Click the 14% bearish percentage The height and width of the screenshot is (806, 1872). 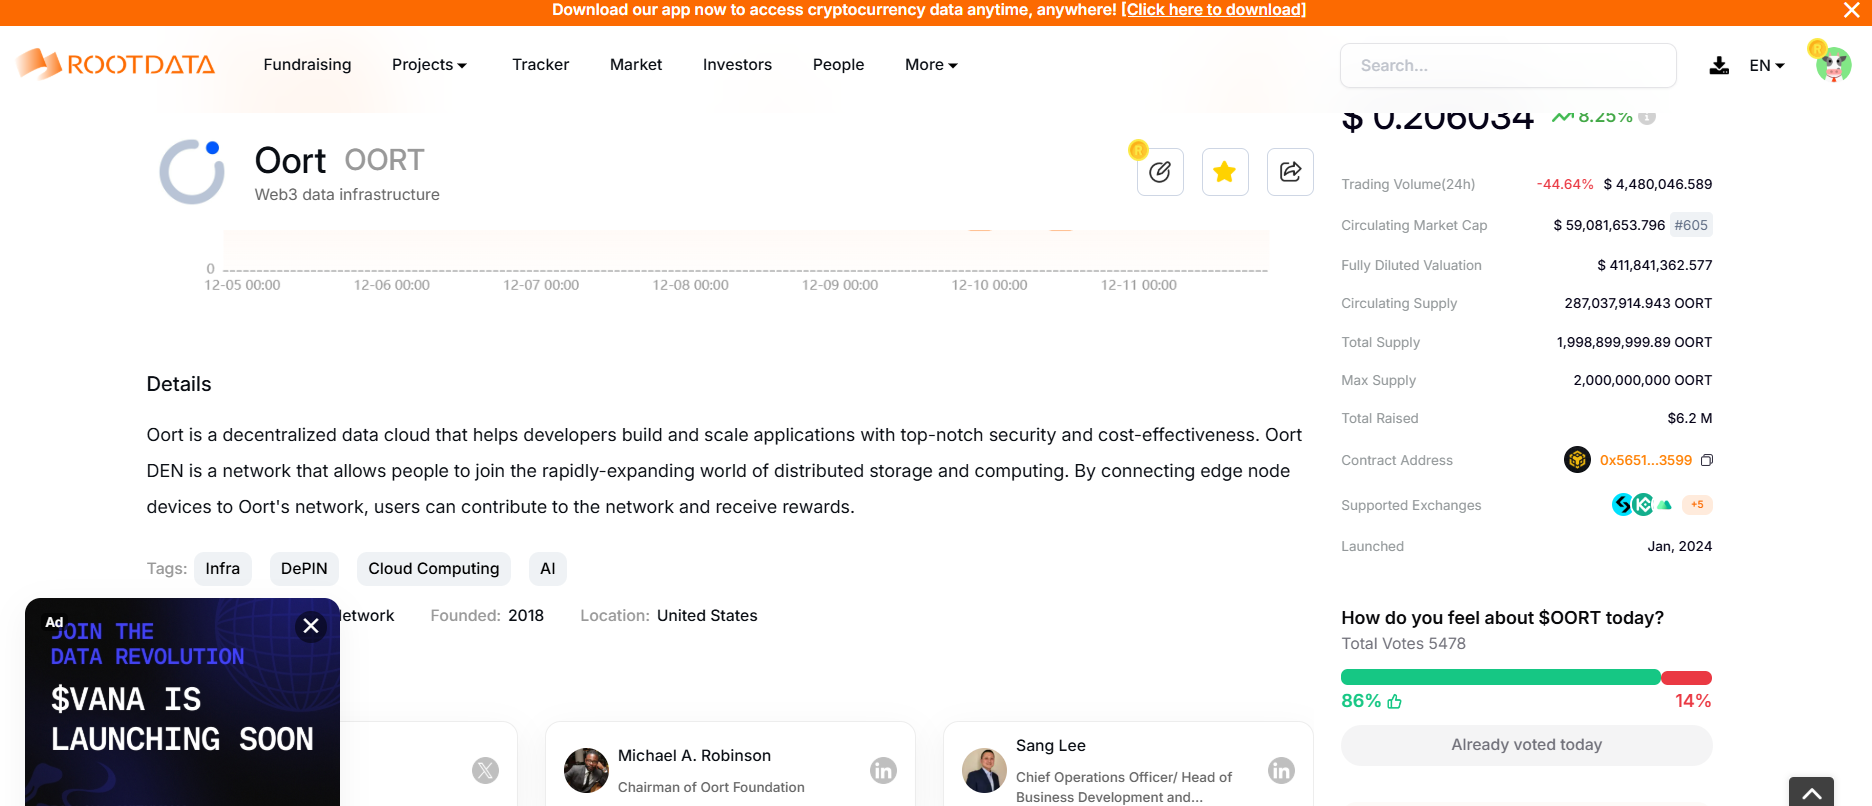pyautogui.click(x=1693, y=702)
